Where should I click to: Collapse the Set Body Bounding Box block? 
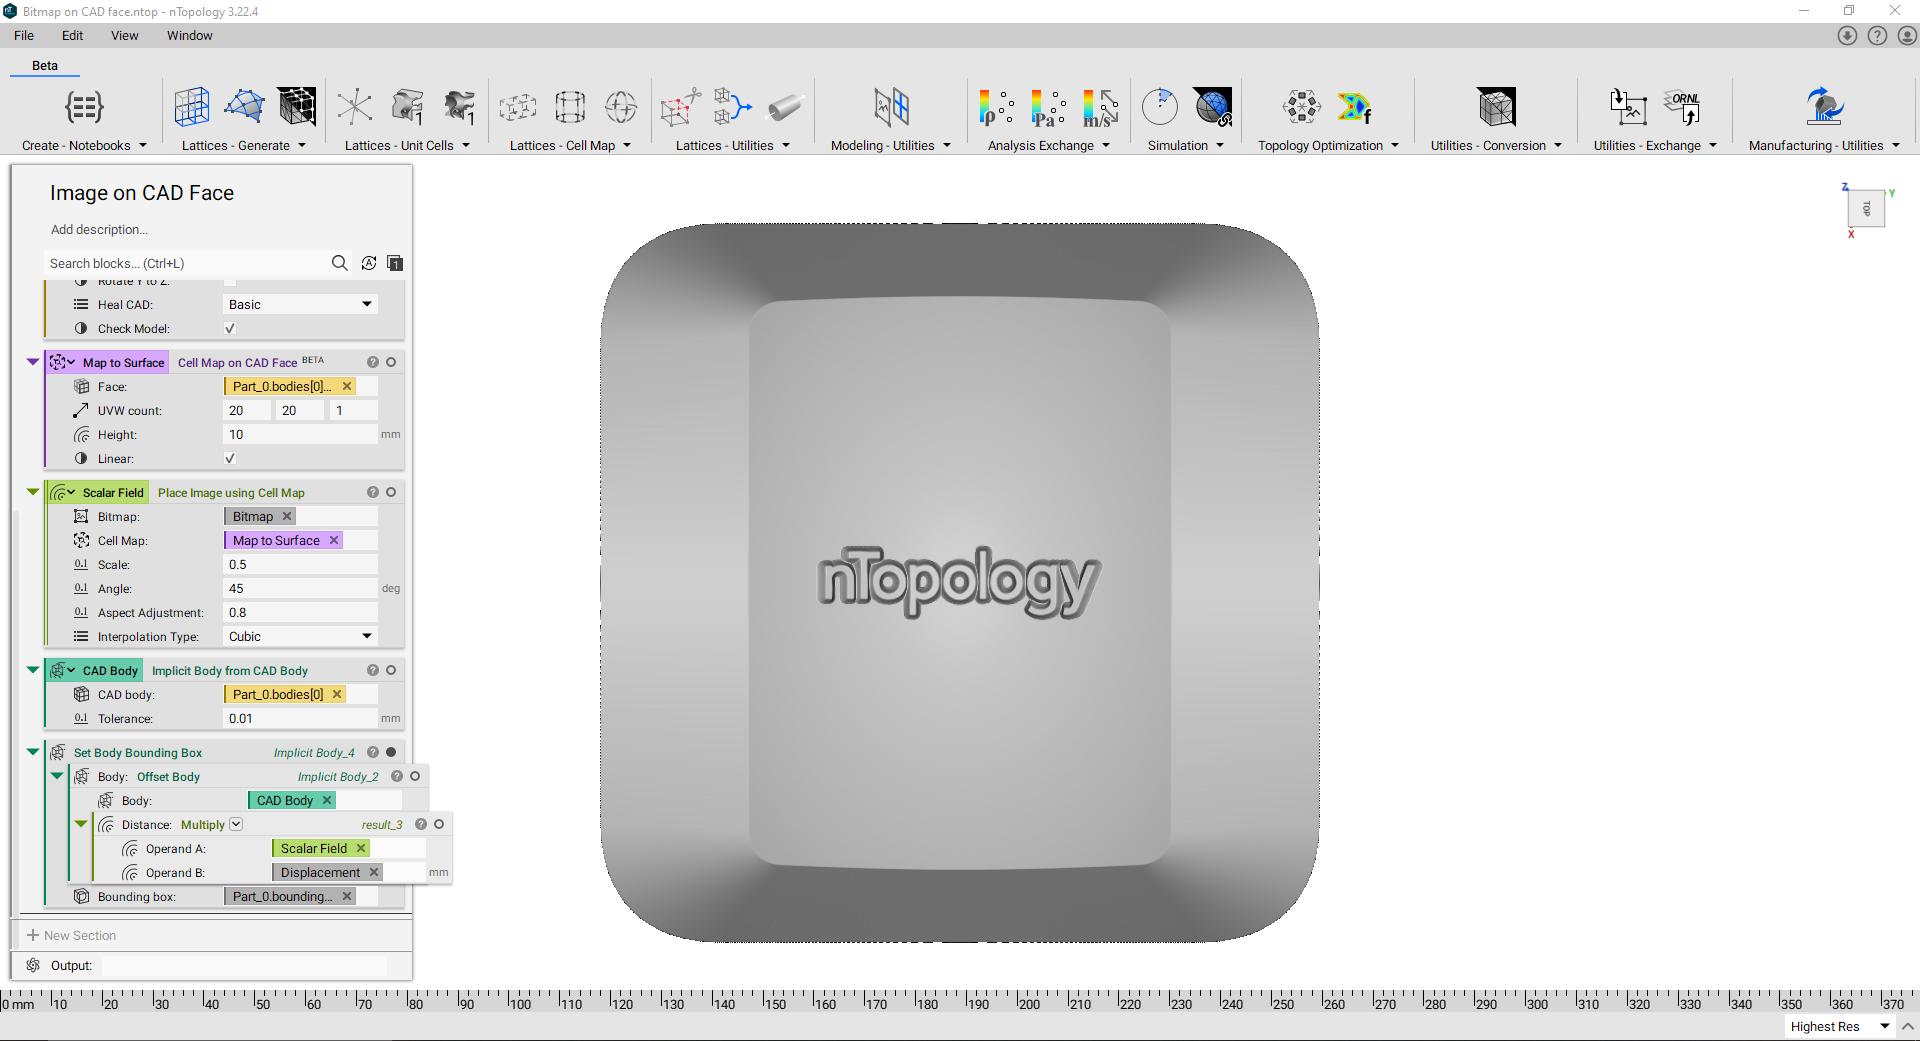[33, 752]
